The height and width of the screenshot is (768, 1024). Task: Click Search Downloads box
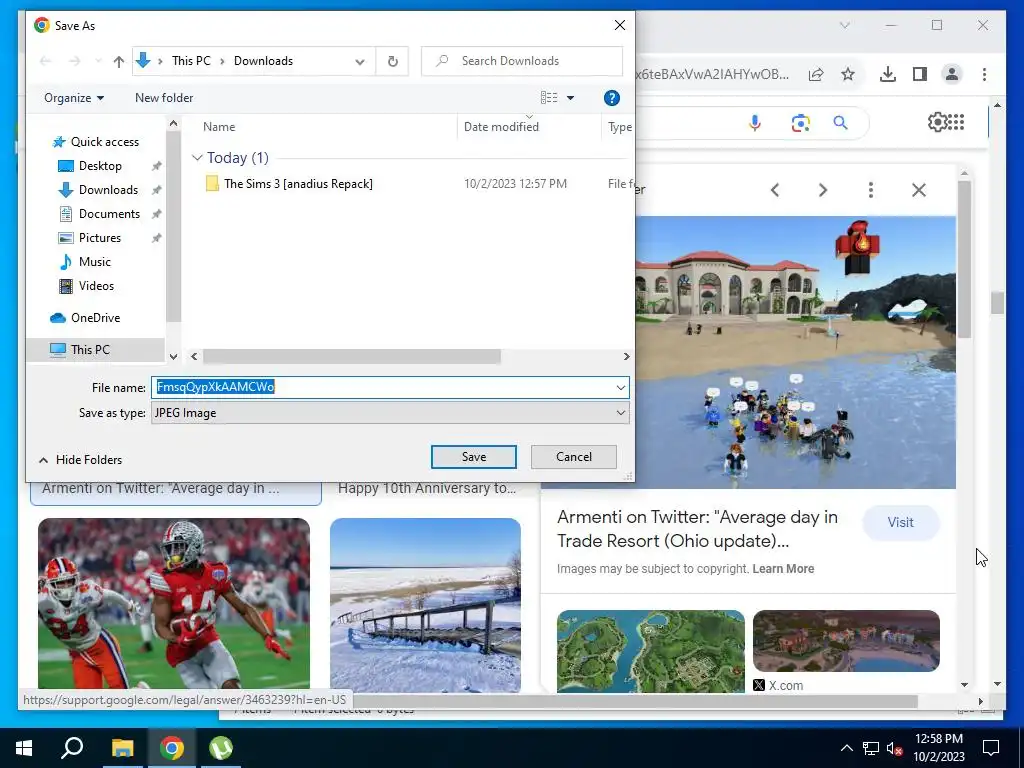tap(522, 61)
